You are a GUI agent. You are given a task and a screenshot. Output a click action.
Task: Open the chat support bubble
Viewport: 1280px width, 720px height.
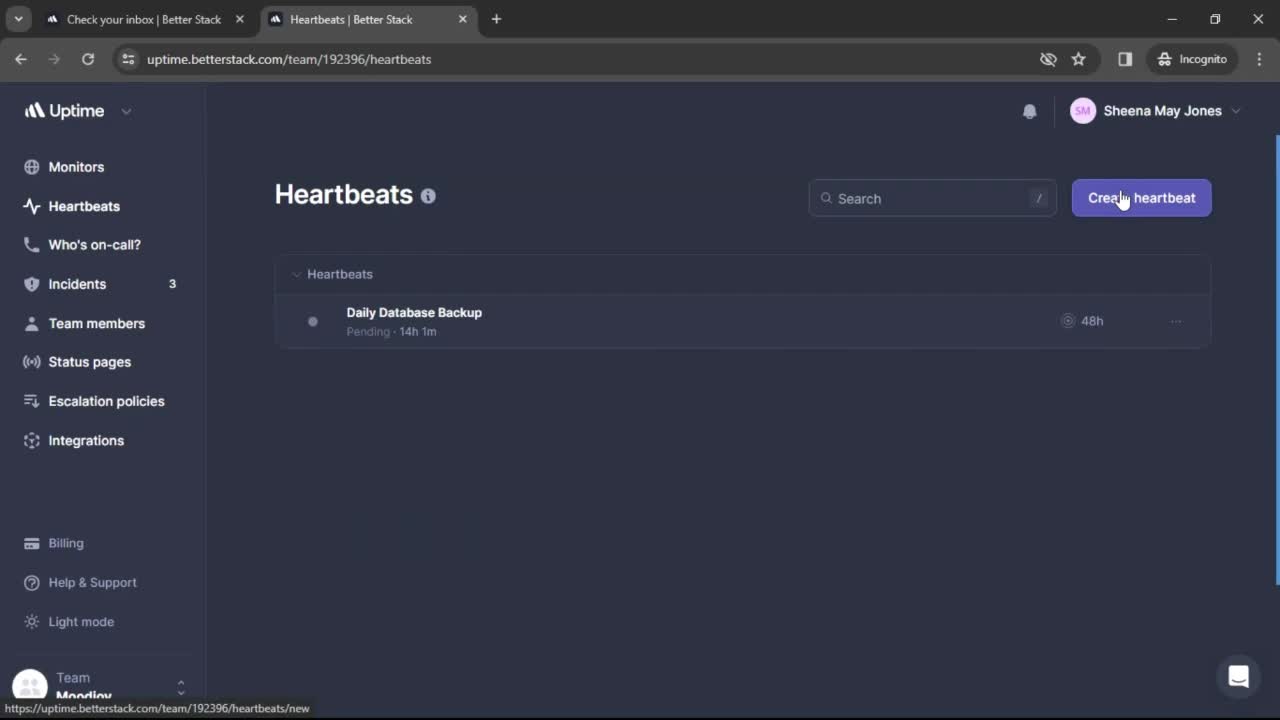(1238, 677)
